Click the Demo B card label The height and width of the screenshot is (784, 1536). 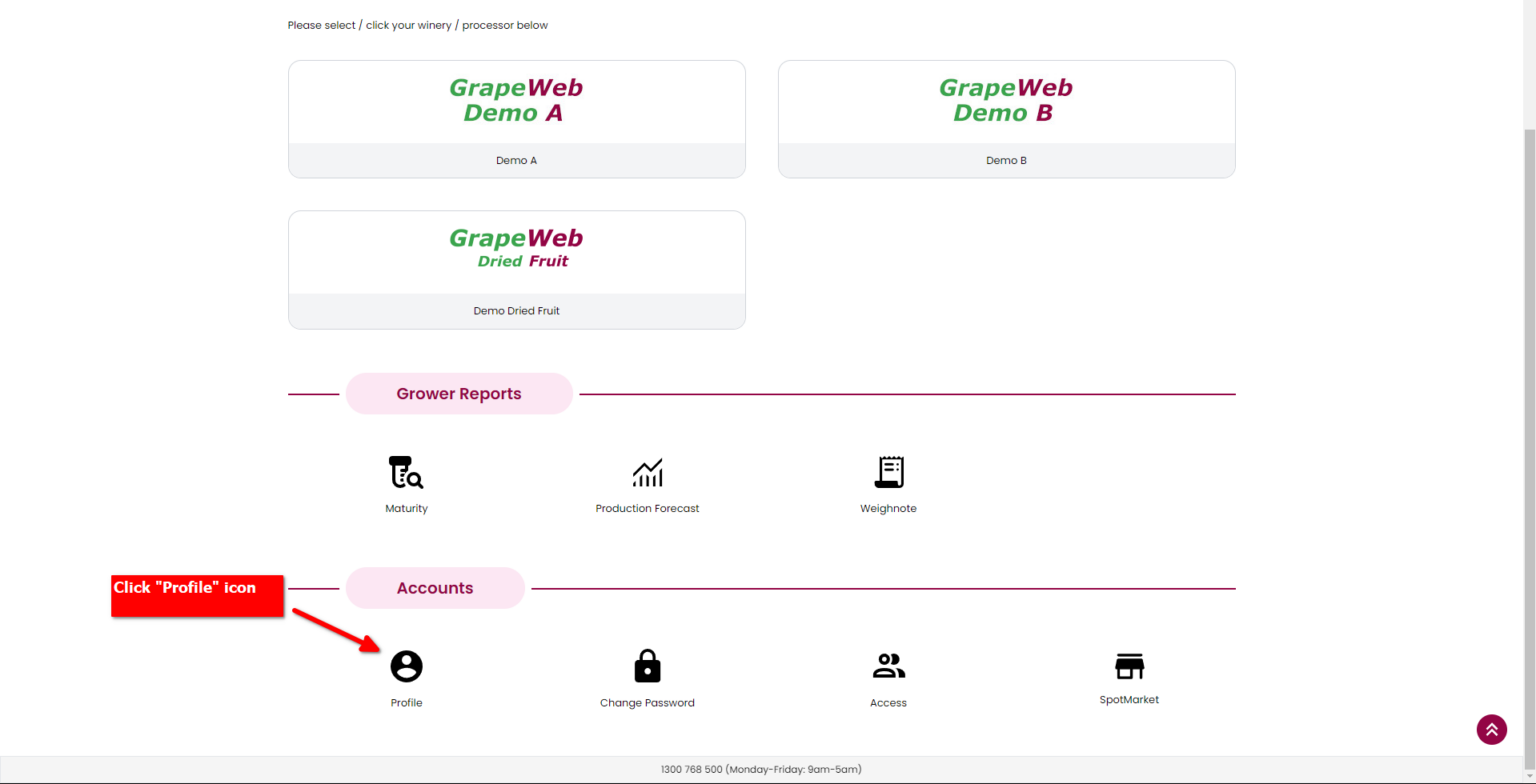pos(1006,160)
